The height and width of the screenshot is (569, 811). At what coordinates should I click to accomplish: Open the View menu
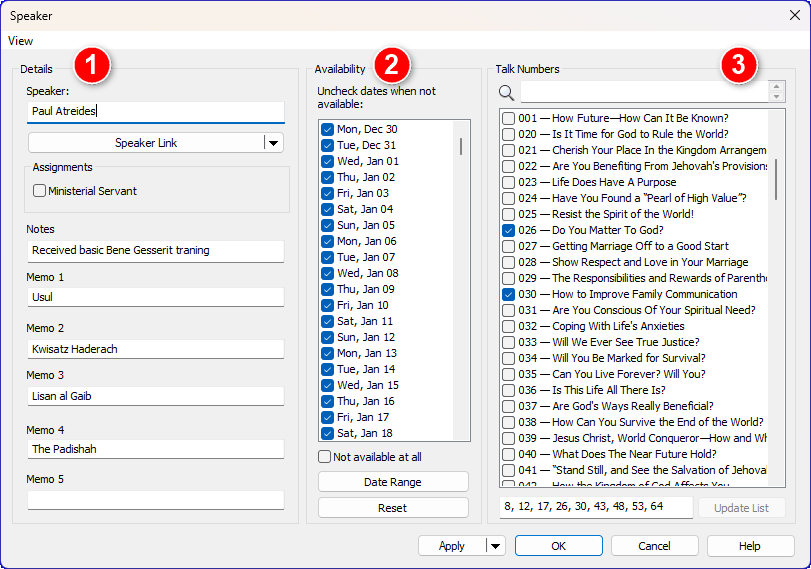[21, 41]
